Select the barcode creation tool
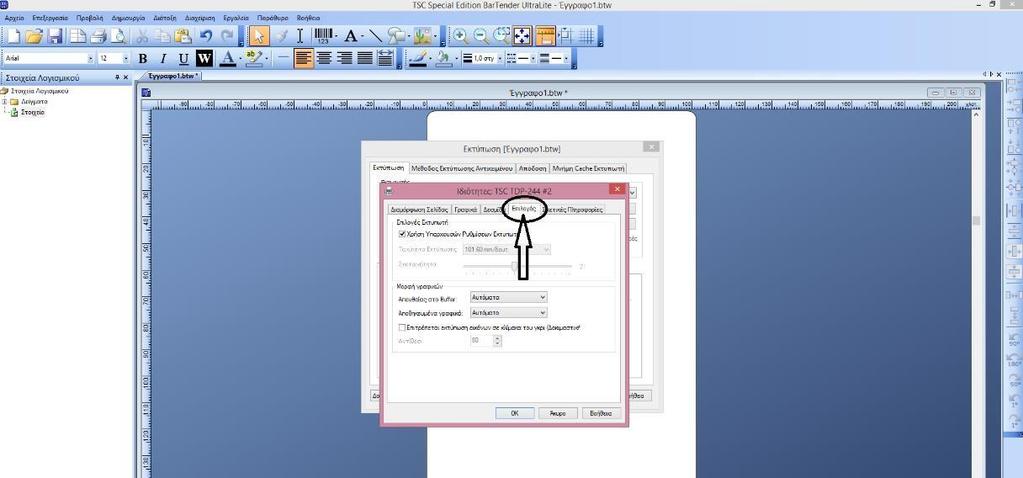The height and width of the screenshot is (478, 1023). [x=323, y=37]
